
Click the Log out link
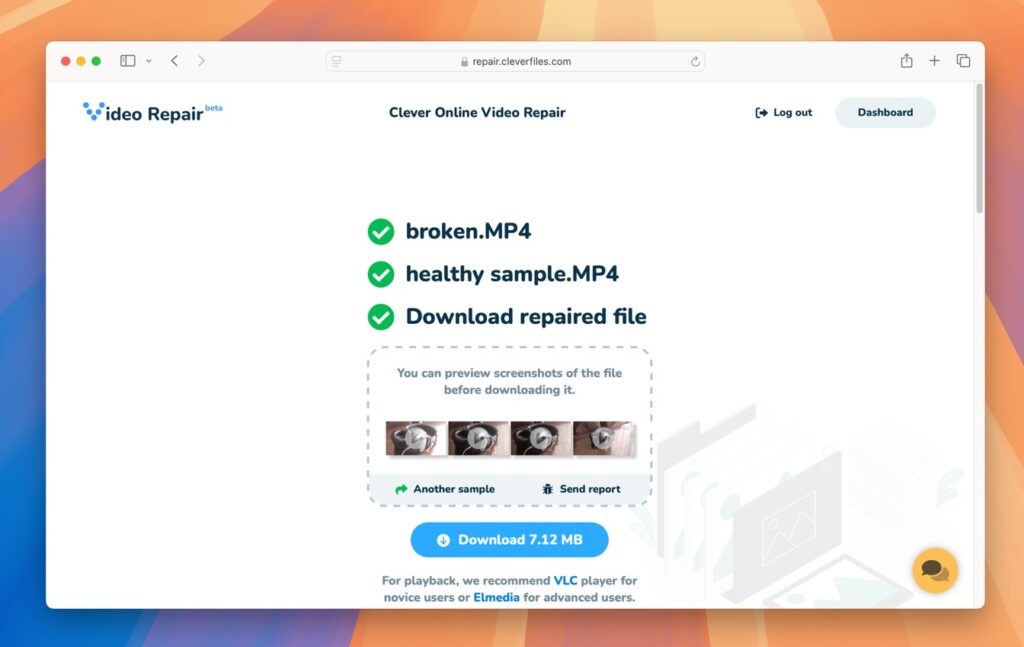click(x=784, y=113)
